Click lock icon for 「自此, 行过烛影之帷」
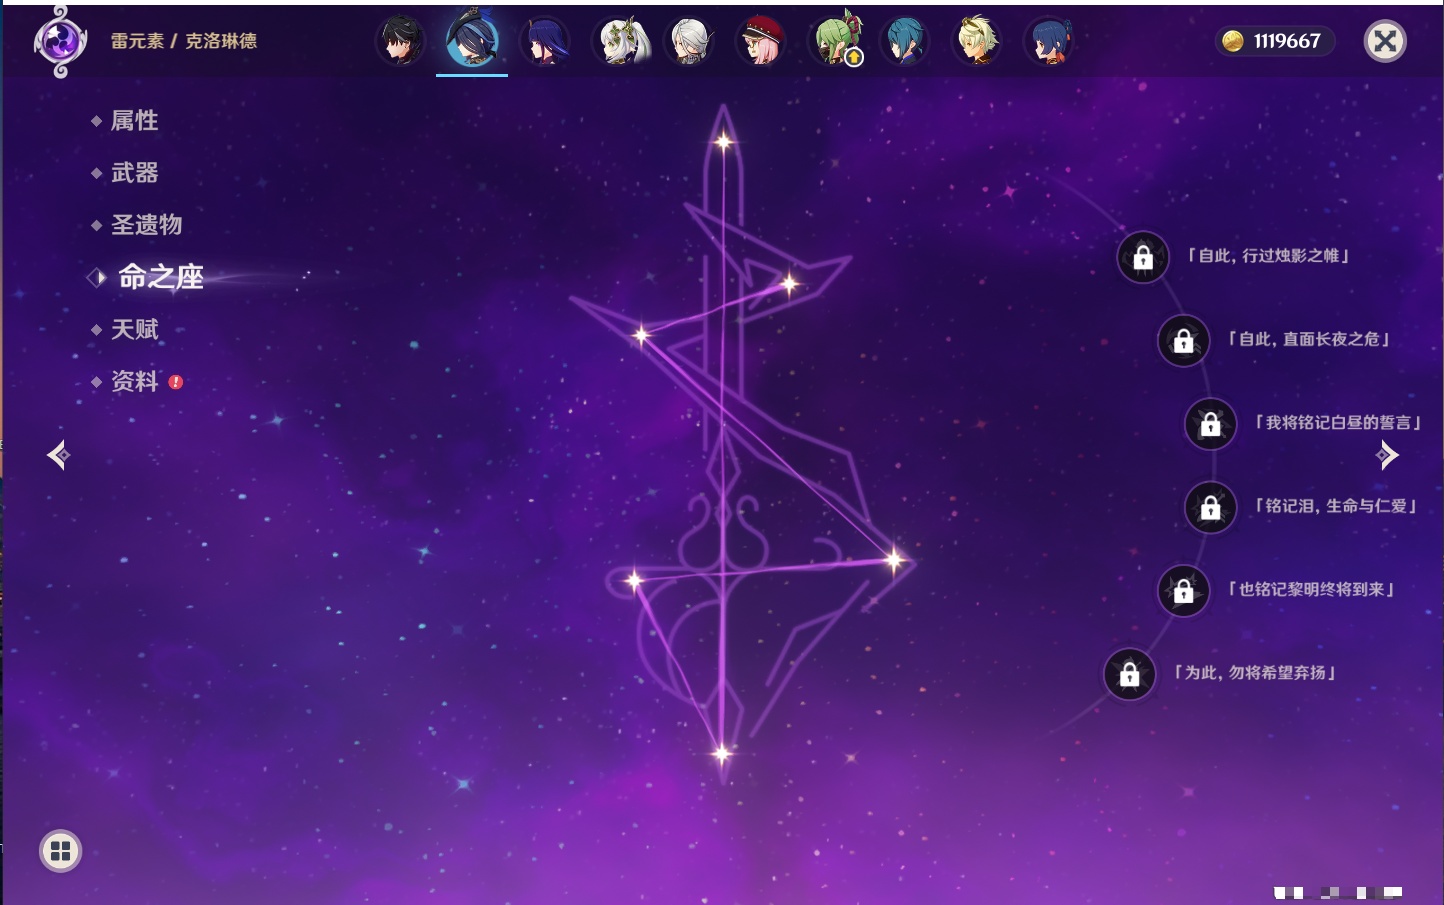The width and height of the screenshot is (1444, 905). (1143, 258)
